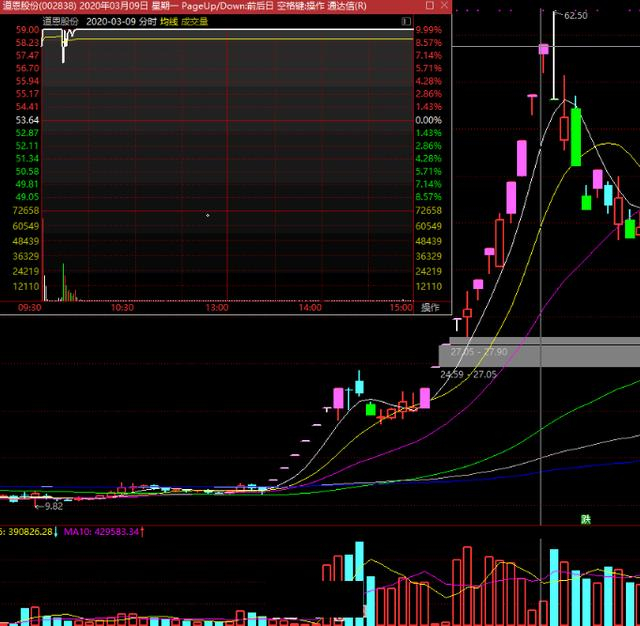Click the 成交量 legend label

coord(194,22)
